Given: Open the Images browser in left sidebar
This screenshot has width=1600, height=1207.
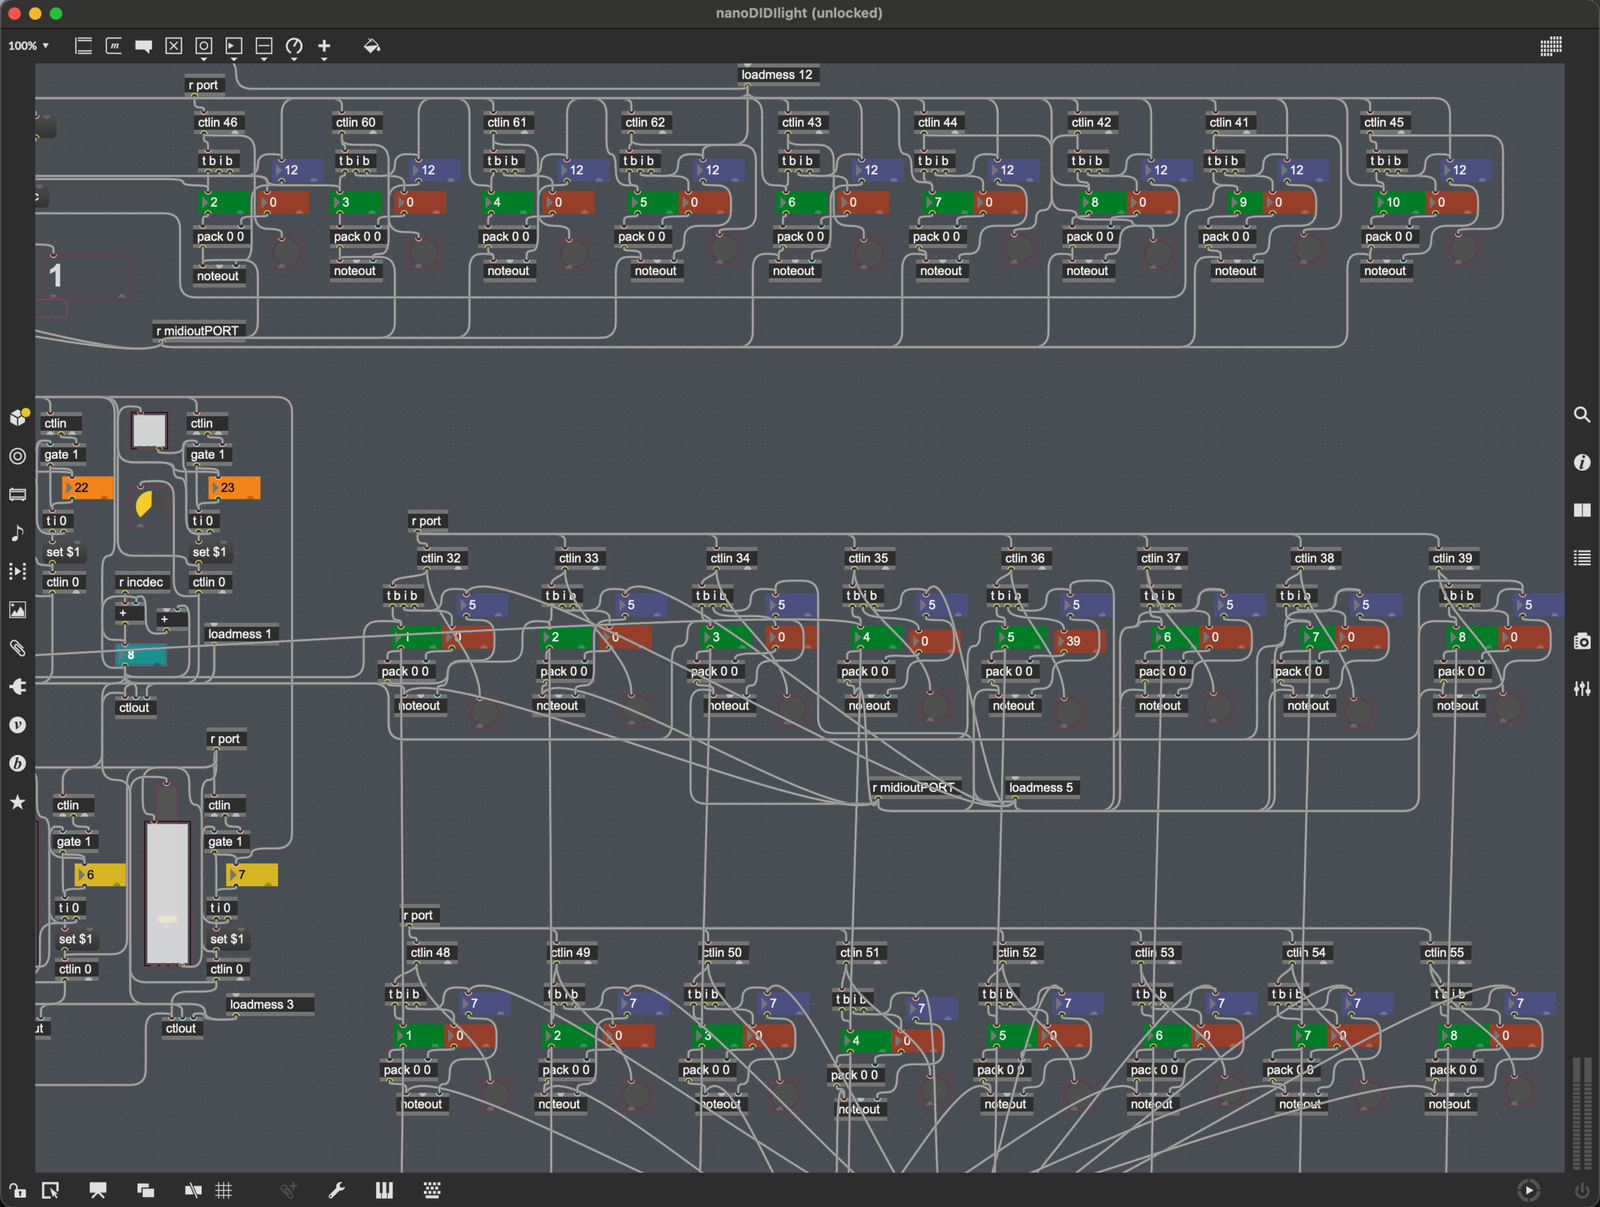Looking at the screenshot, I should (x=18, y=610).
